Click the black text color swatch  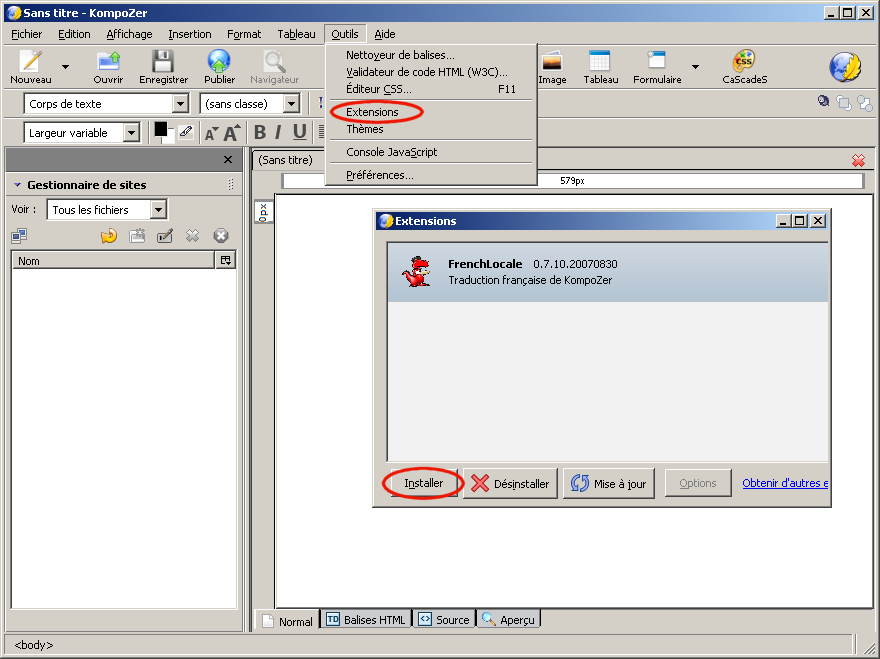tap(161, 129)
